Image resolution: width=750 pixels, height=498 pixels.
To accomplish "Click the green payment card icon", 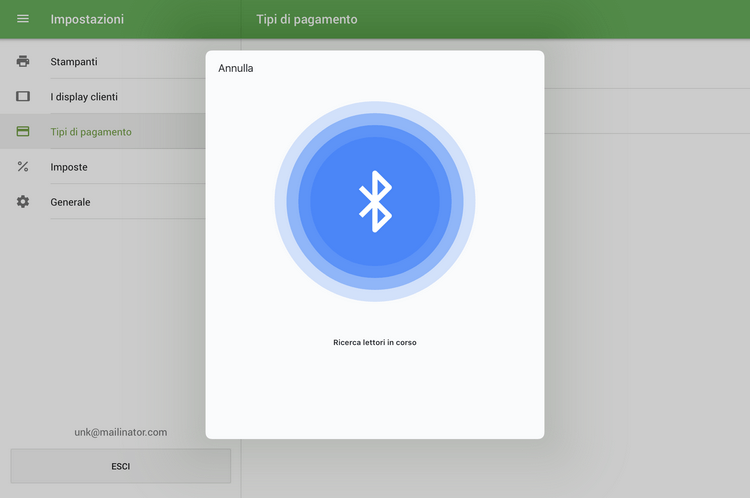I will click(x=23, y=132).
